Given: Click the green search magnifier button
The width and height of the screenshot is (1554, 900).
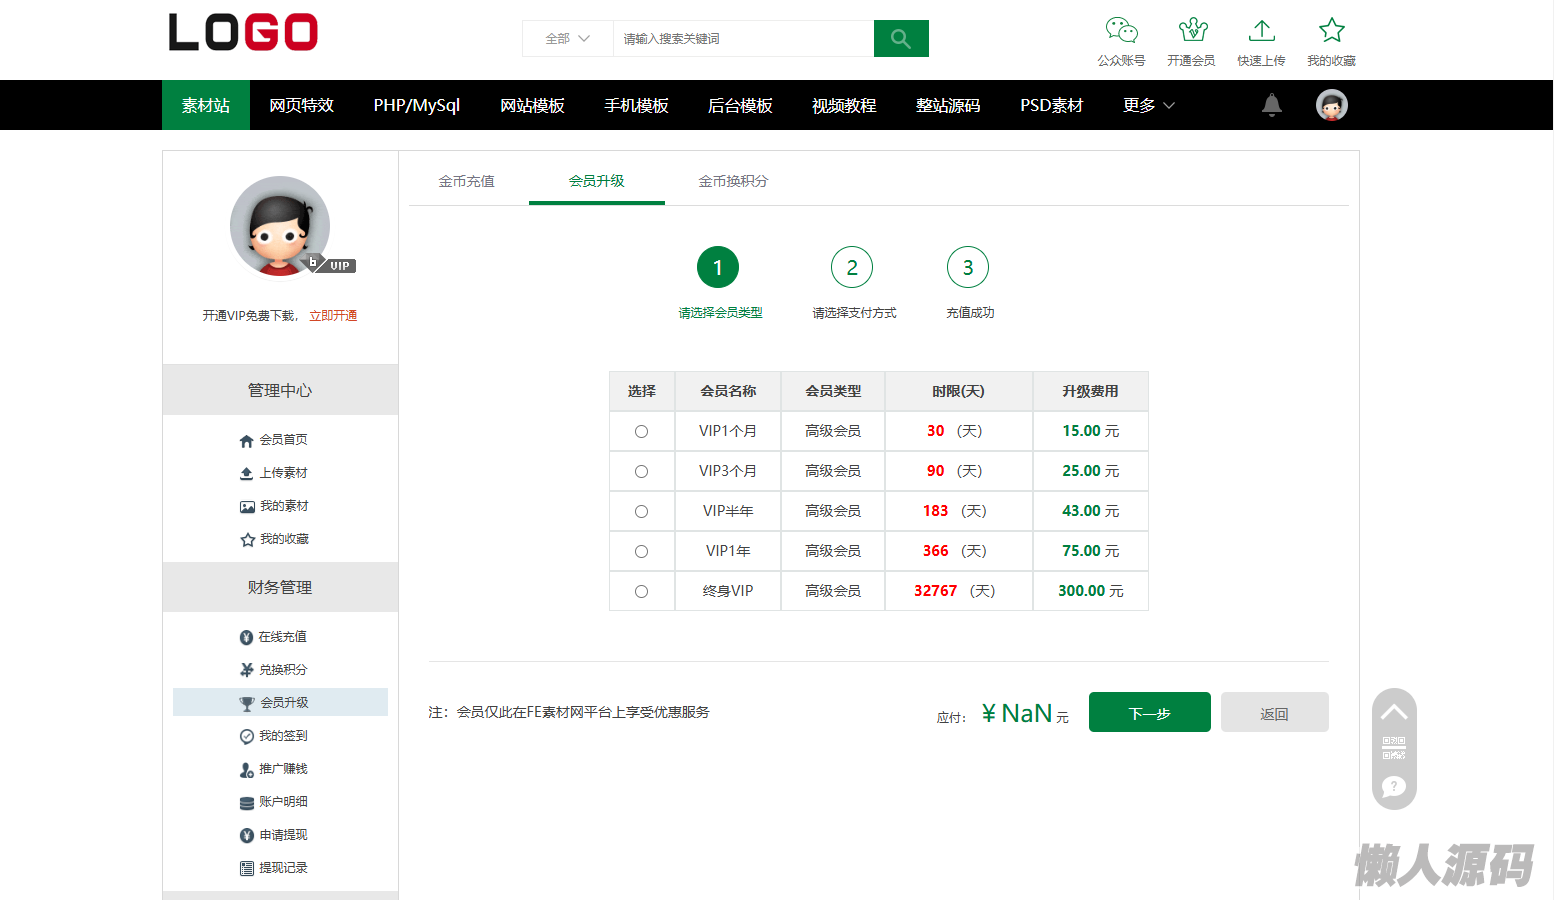Looking at the screenshot, I should coord(900,39).
